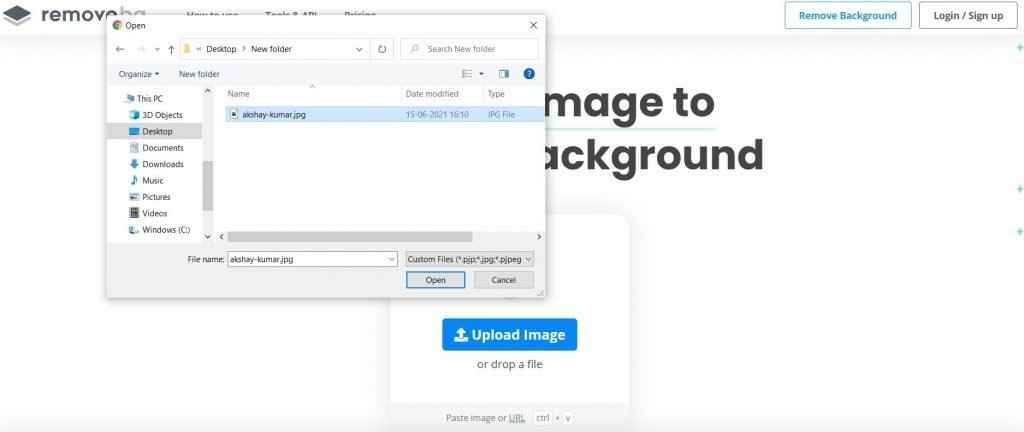Close the Open dialog with X
The width and height of the screenshot is (1024, 432).
534,25
